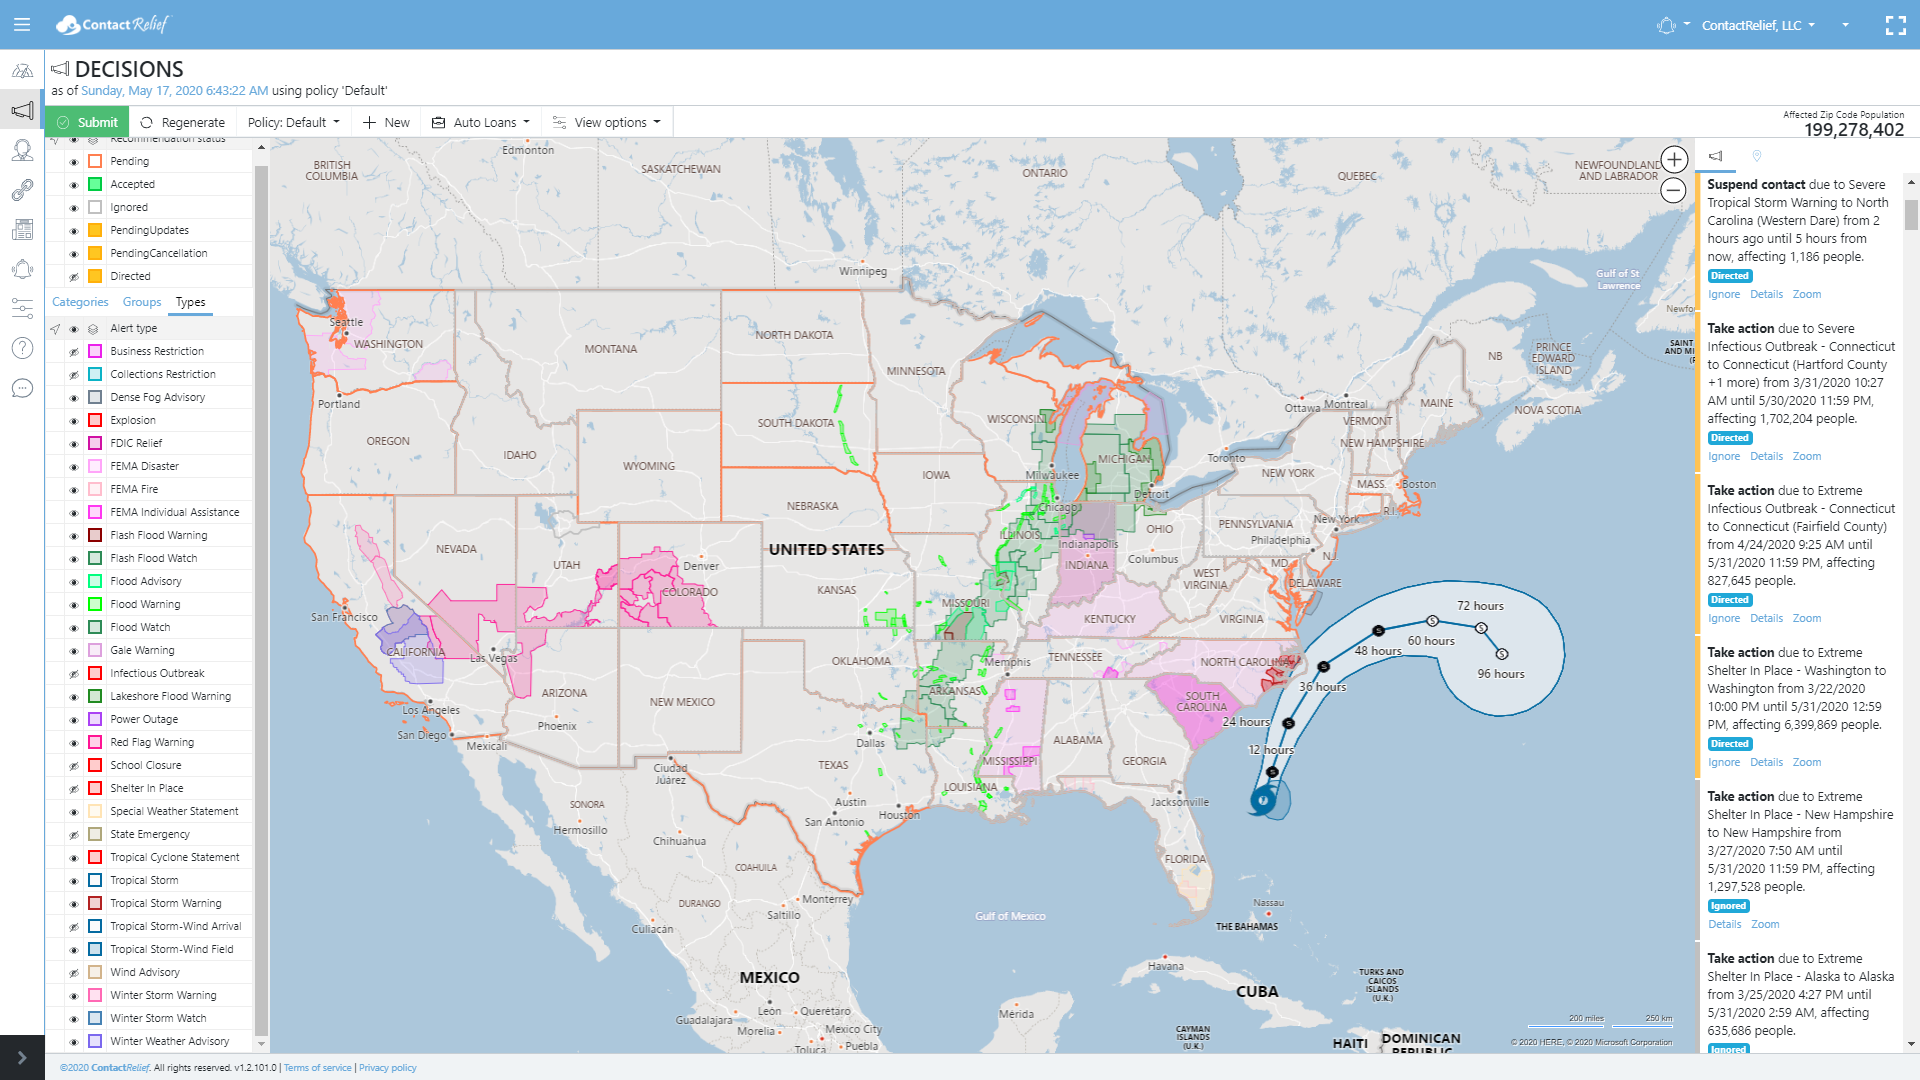Open the help question mark icon
The height and width of the screenshot is (1080, 1920).
[22, 348]
